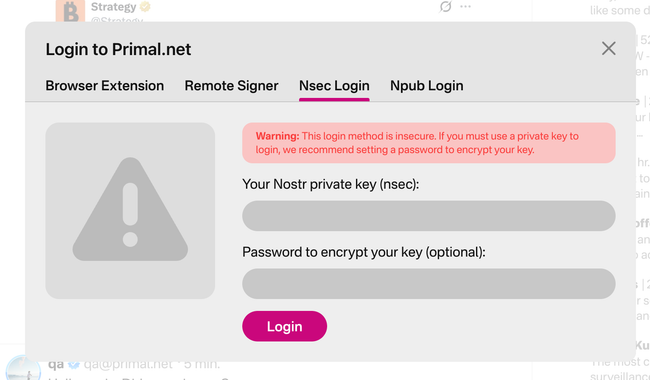Screen dimensions: 650x380
Task: Focus the optional encryption password field
Action: [x=429, y=283]
